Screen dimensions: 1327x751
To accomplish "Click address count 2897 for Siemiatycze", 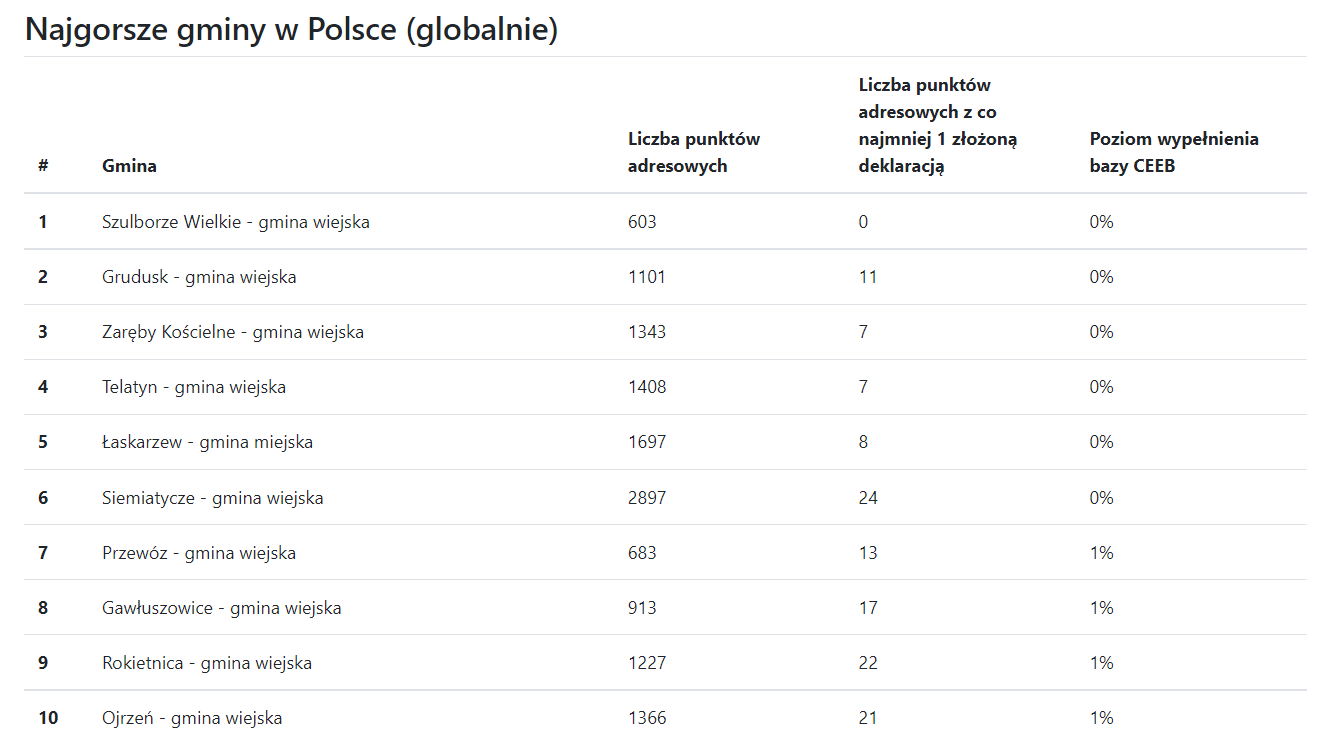I will pyautogui.click(x=646, y=498).
